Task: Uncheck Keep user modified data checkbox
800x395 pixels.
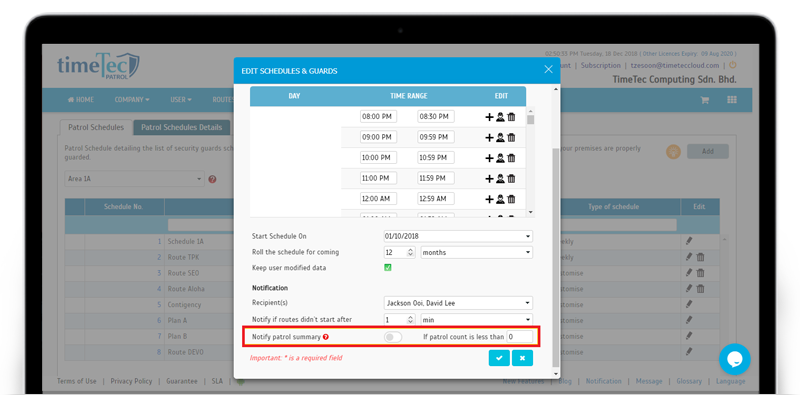Action: 388,267
